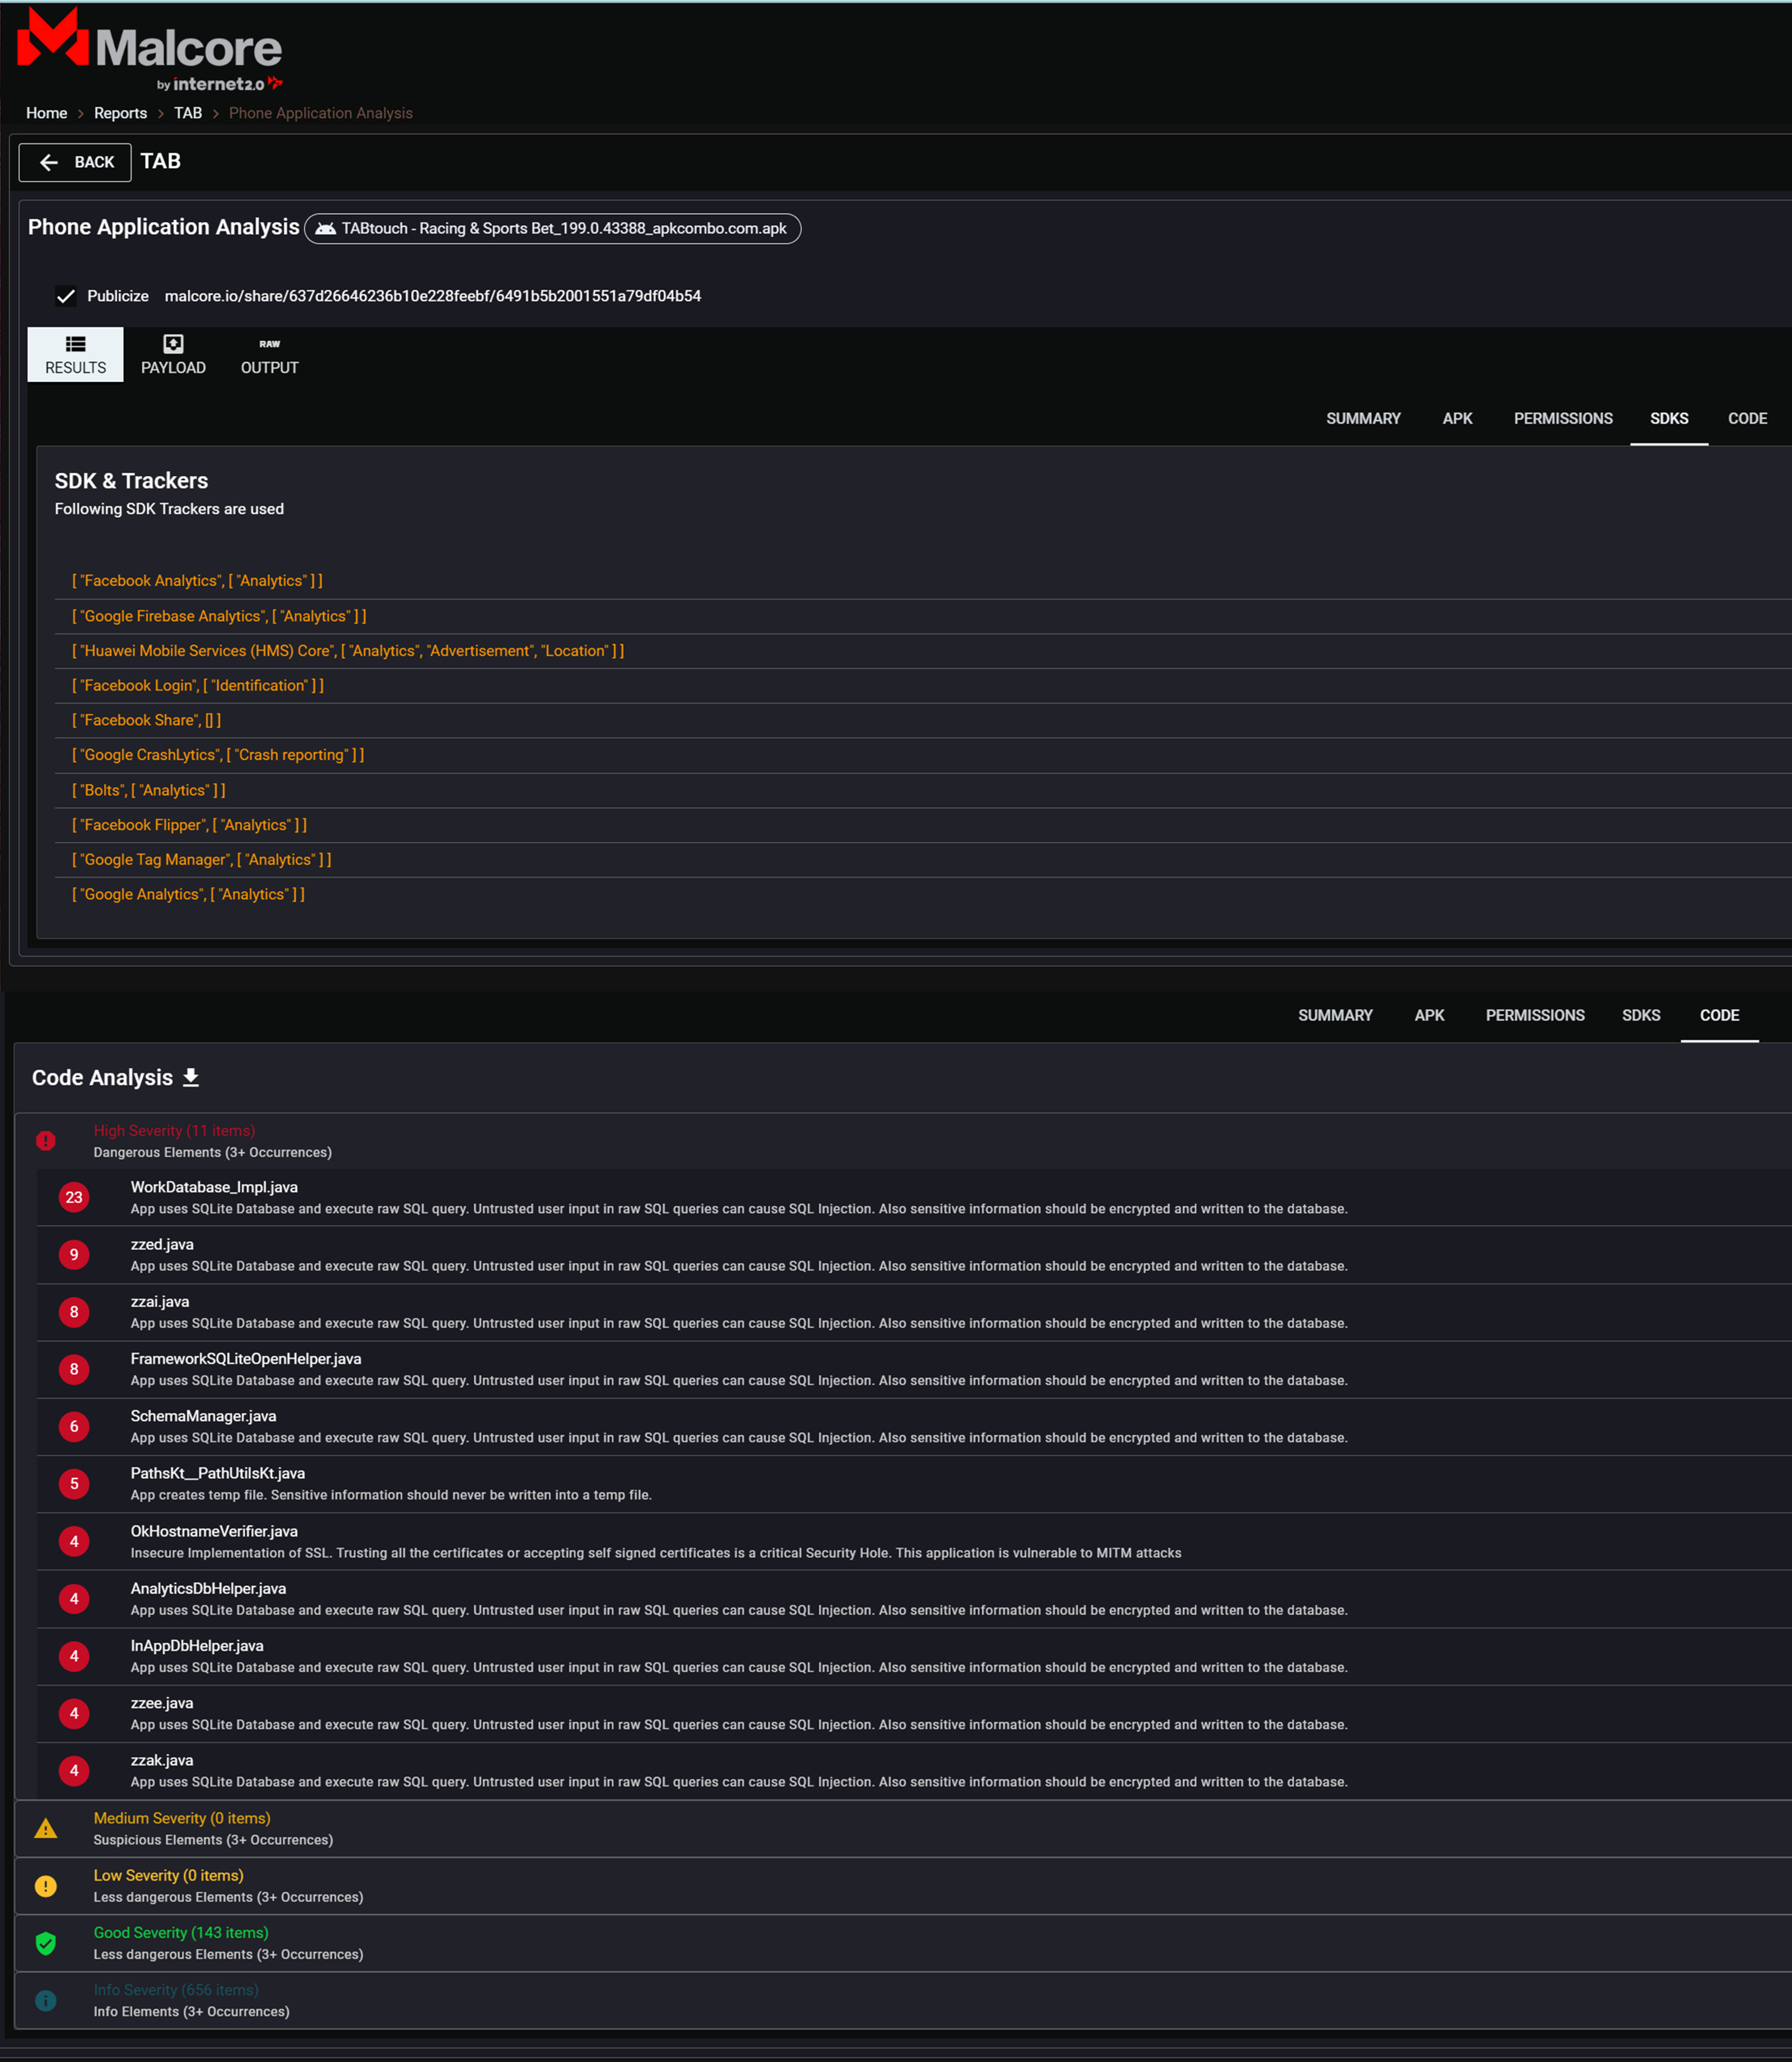Open the AnalyticsDbHelper.java entry

click(914, 1599)
